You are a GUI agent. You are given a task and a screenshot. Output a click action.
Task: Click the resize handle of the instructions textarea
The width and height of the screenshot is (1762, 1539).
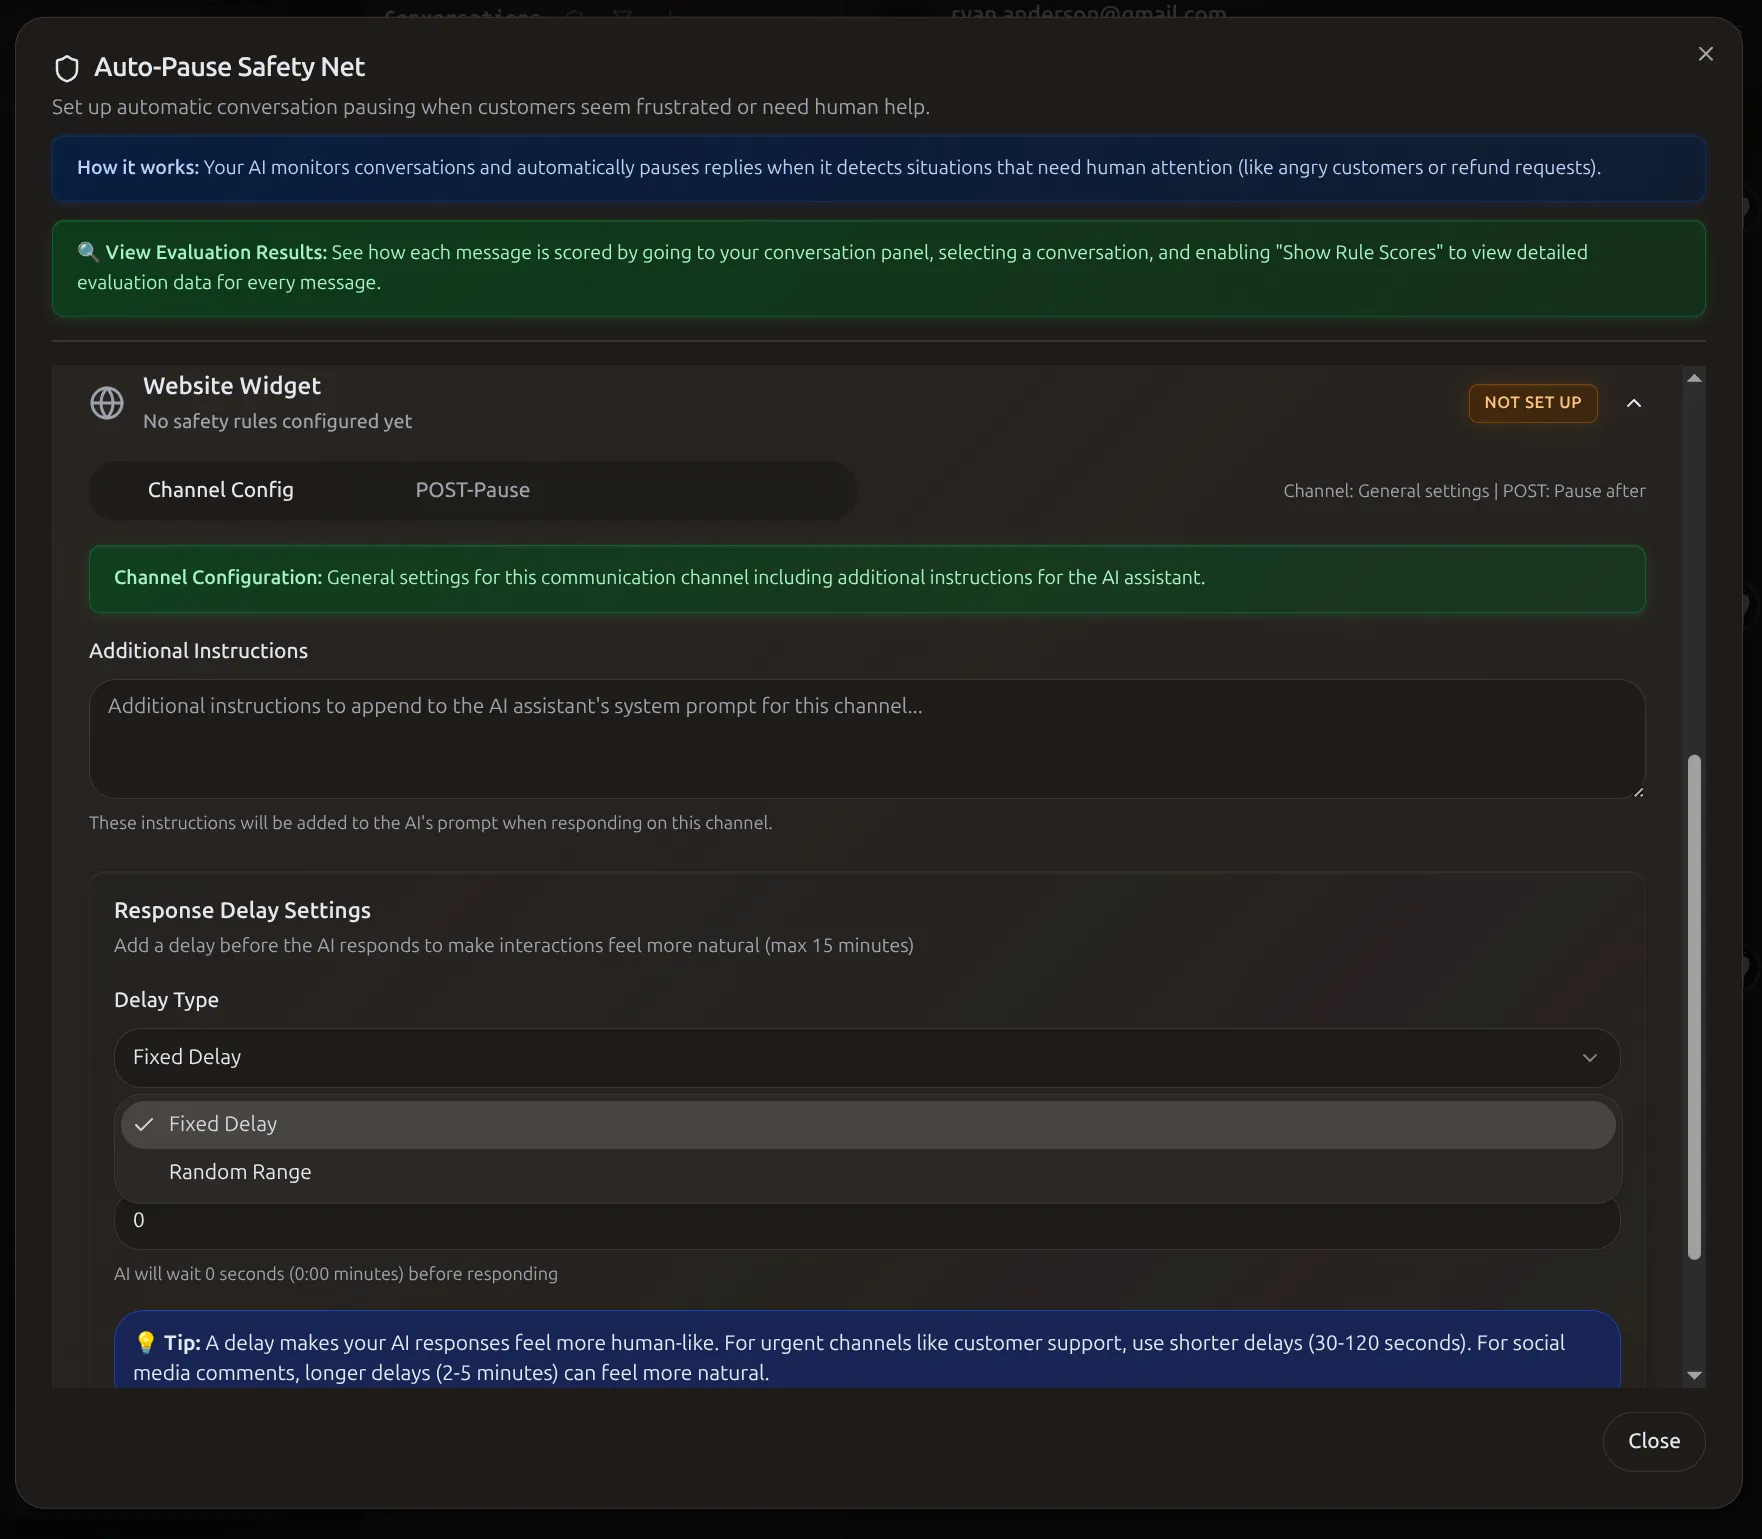coord(1637,791)
